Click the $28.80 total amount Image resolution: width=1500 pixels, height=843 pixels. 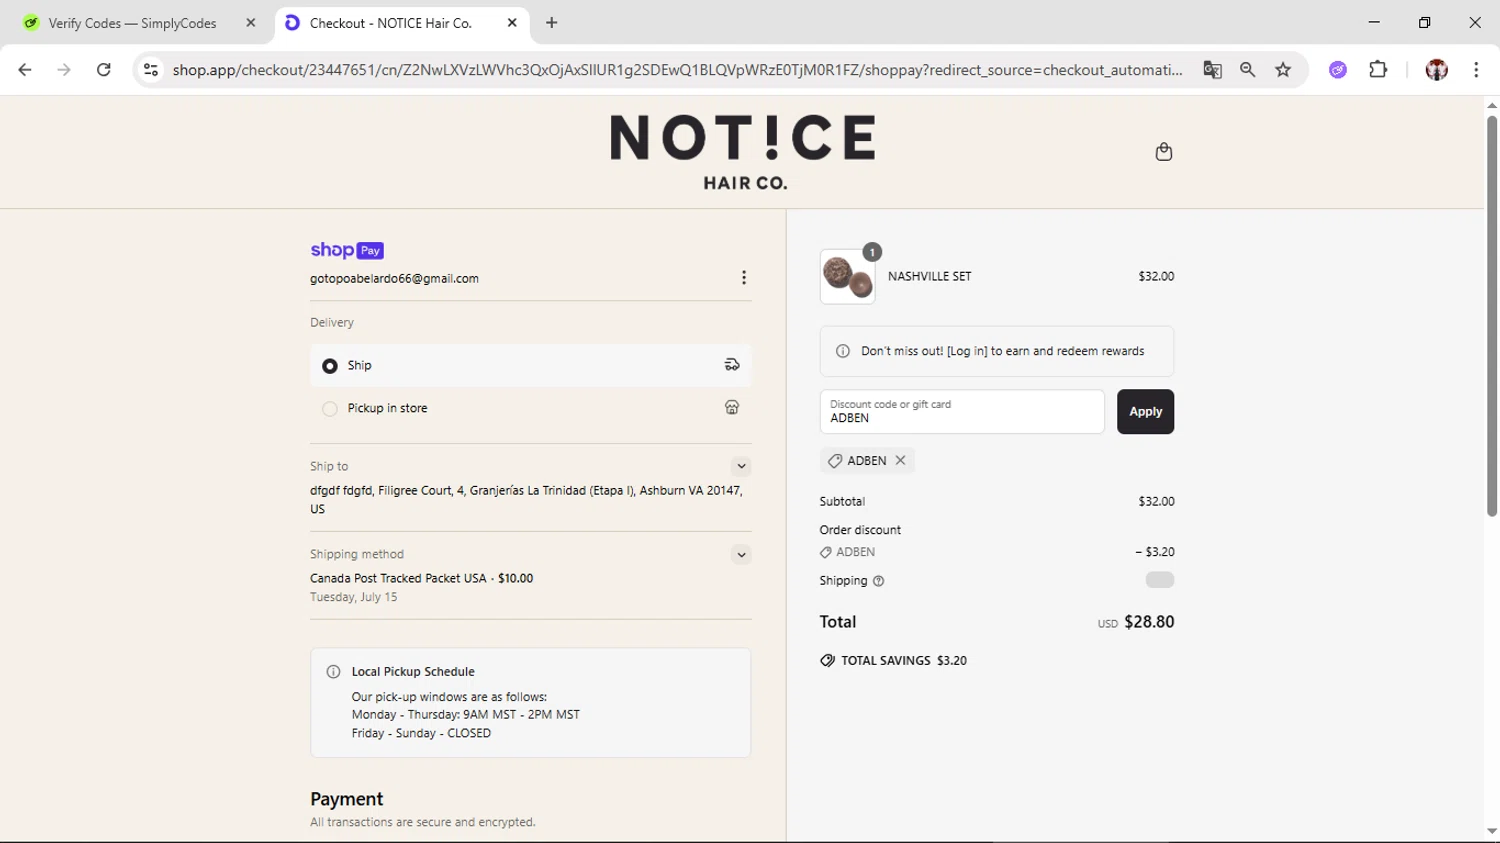(x=1149, y=622)
